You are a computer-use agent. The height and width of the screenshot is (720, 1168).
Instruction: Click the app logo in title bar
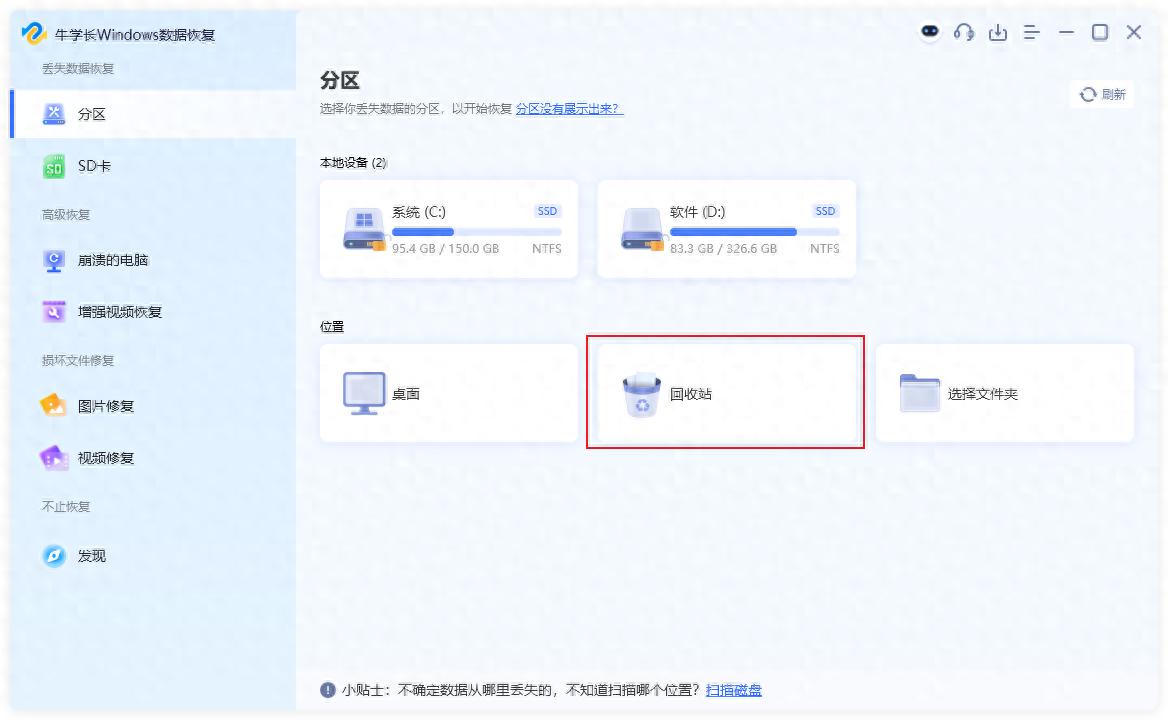click(34, 34)
